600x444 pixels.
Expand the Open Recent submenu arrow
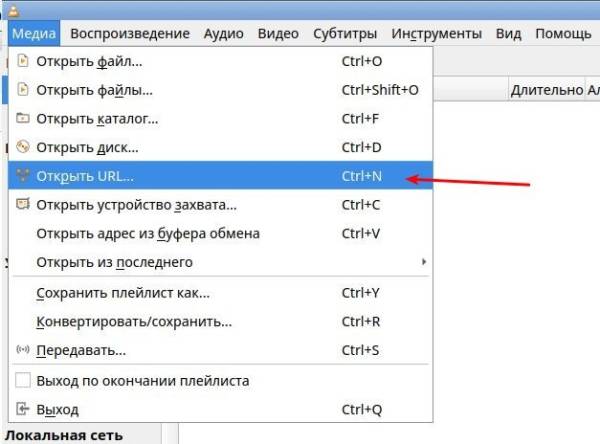424,263
